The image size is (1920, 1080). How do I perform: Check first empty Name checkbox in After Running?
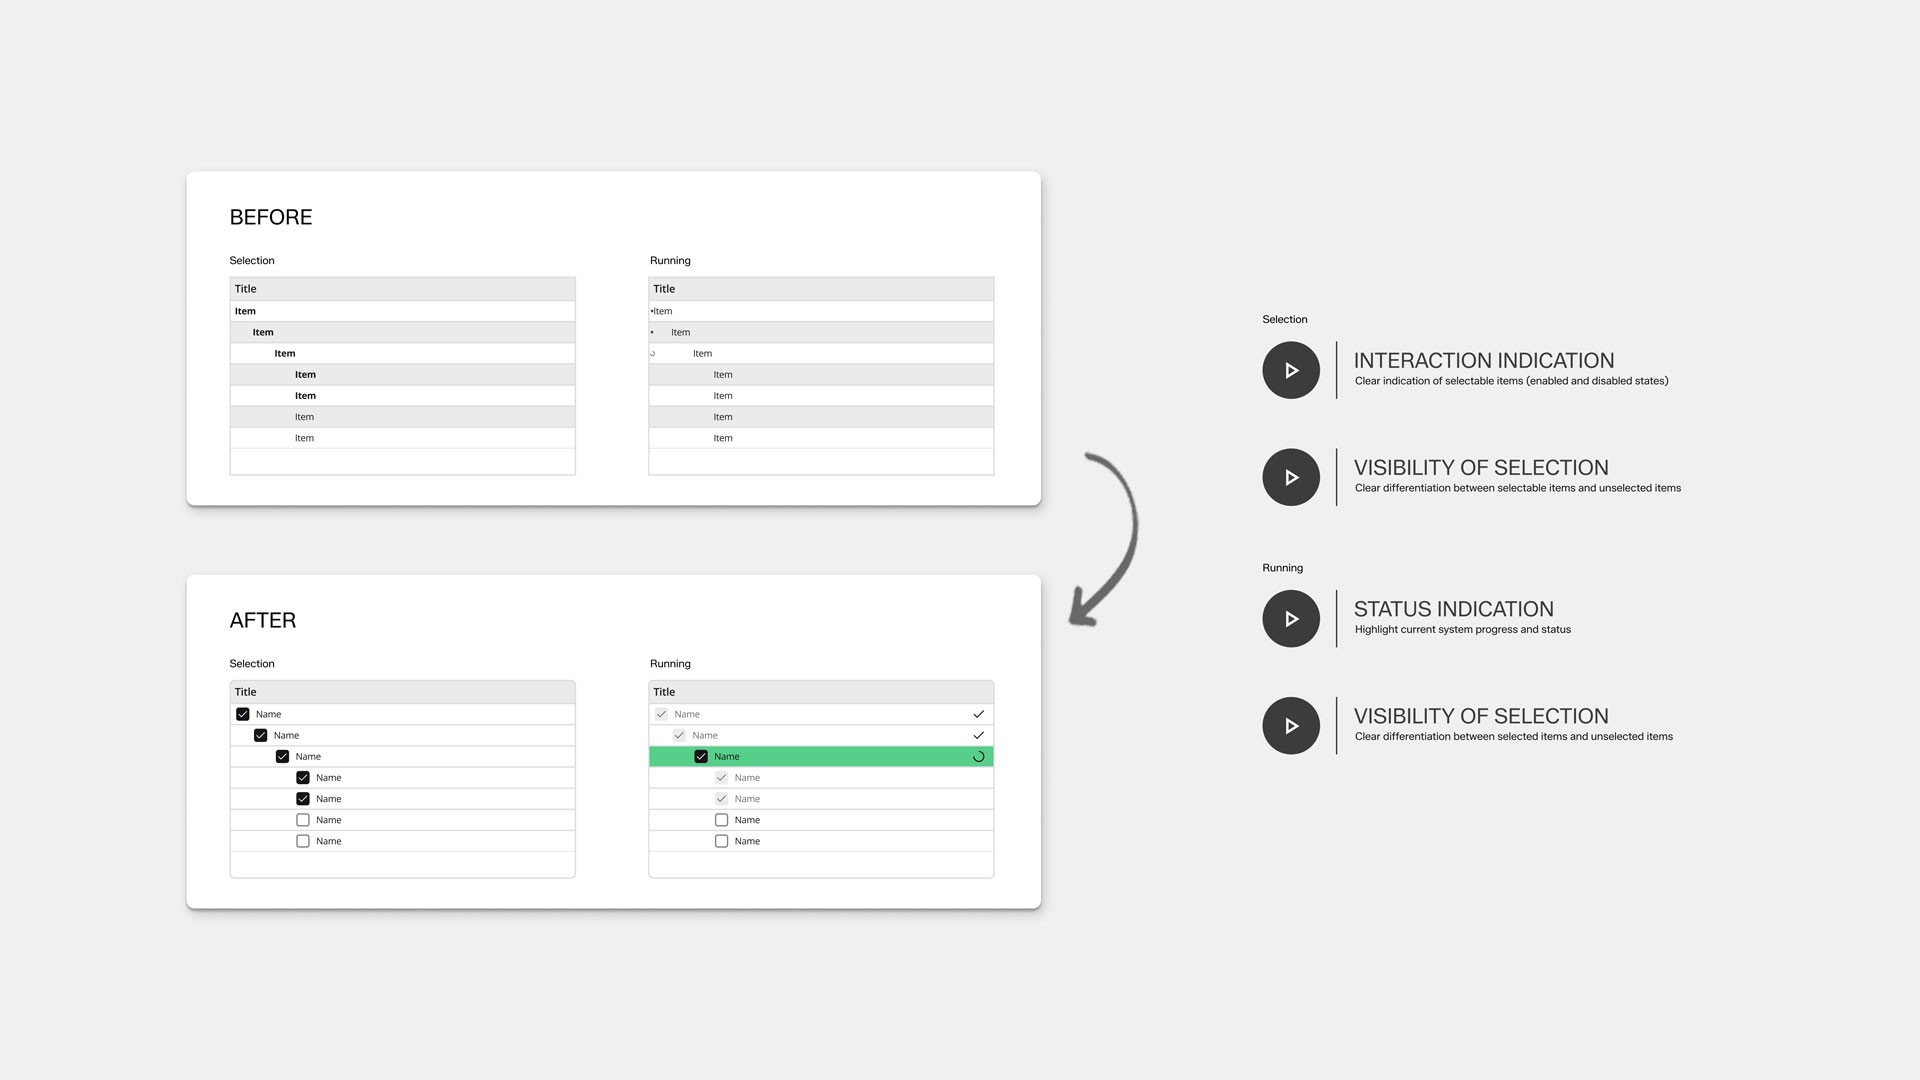(x=721, y=820)
